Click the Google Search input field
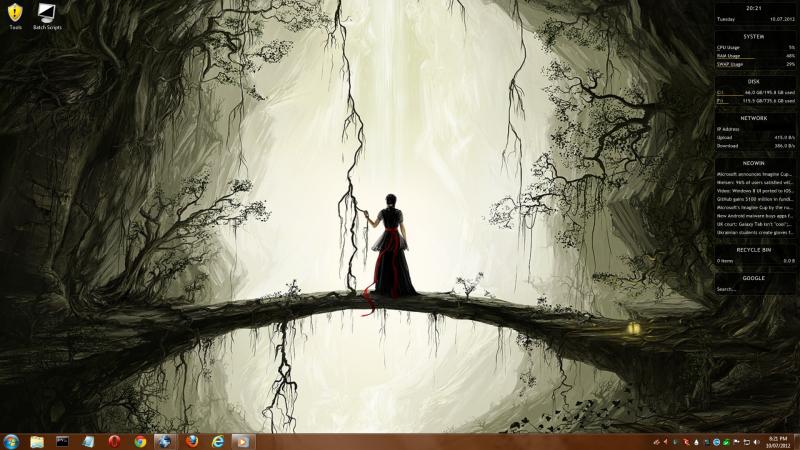The height and width of the screenshot is (450, 800). (x=755, y=289)
